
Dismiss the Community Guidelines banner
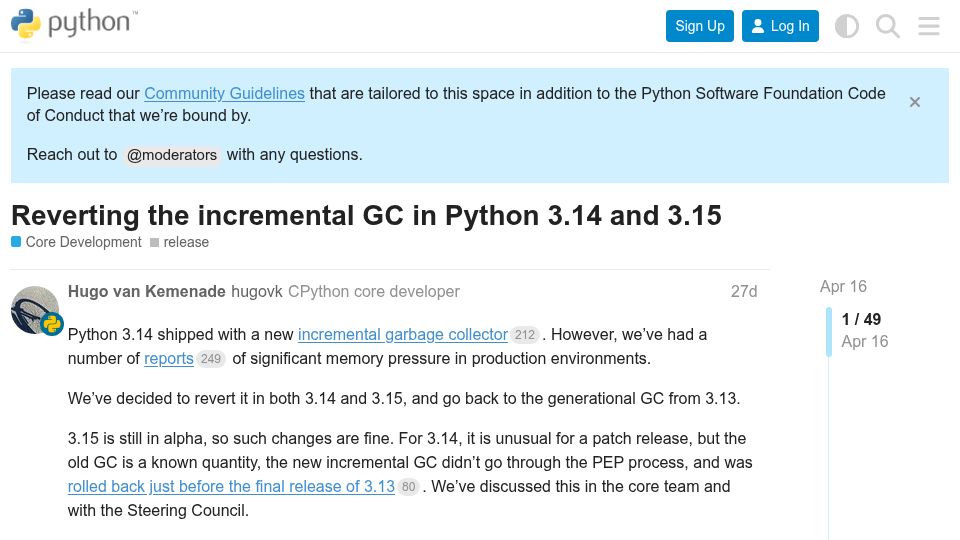click(x=915, y=102)
